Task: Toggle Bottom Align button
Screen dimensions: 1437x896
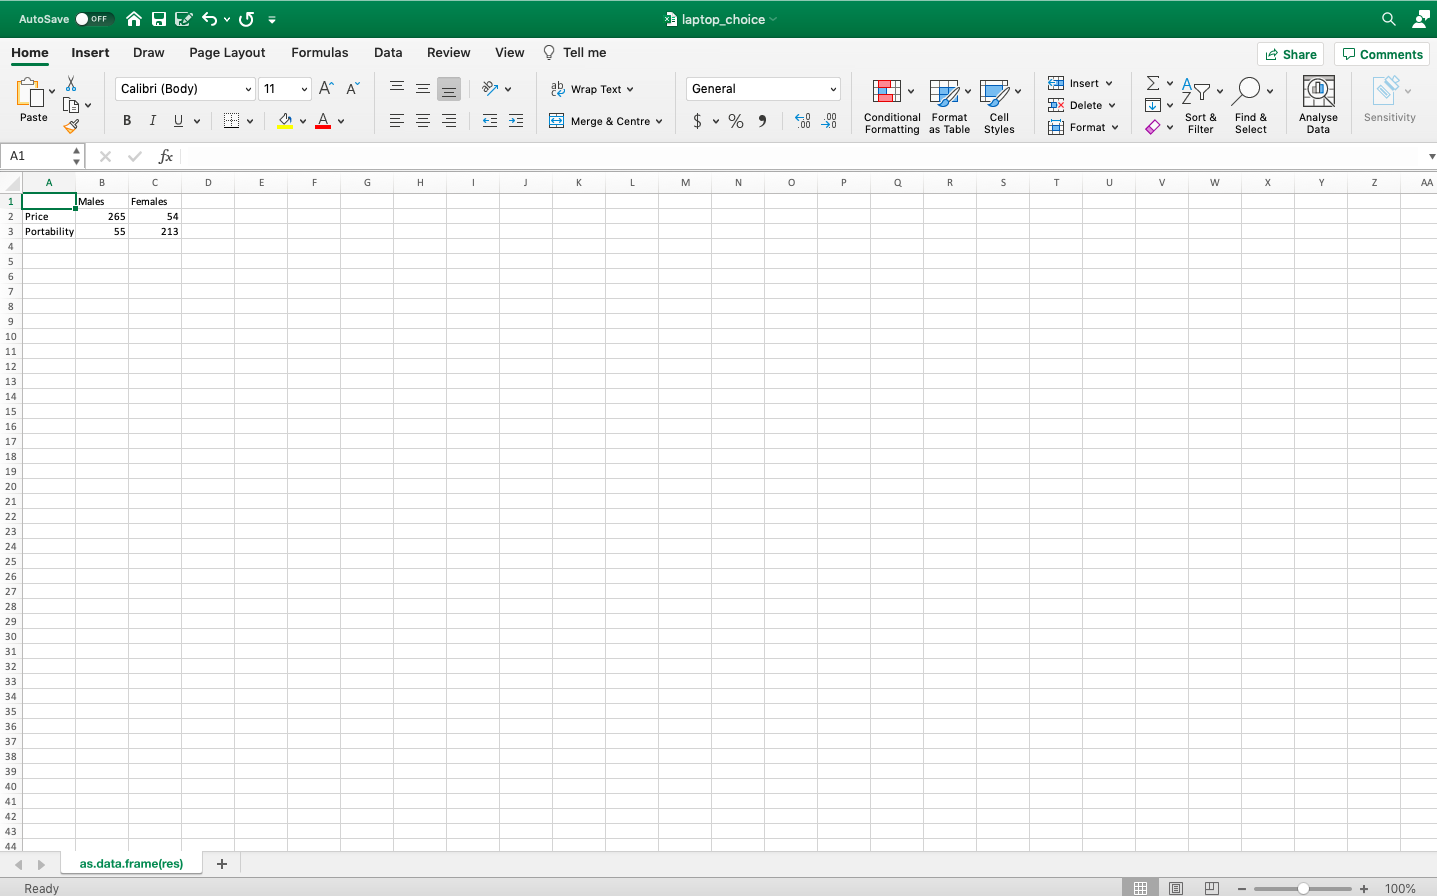Action: 449,89
